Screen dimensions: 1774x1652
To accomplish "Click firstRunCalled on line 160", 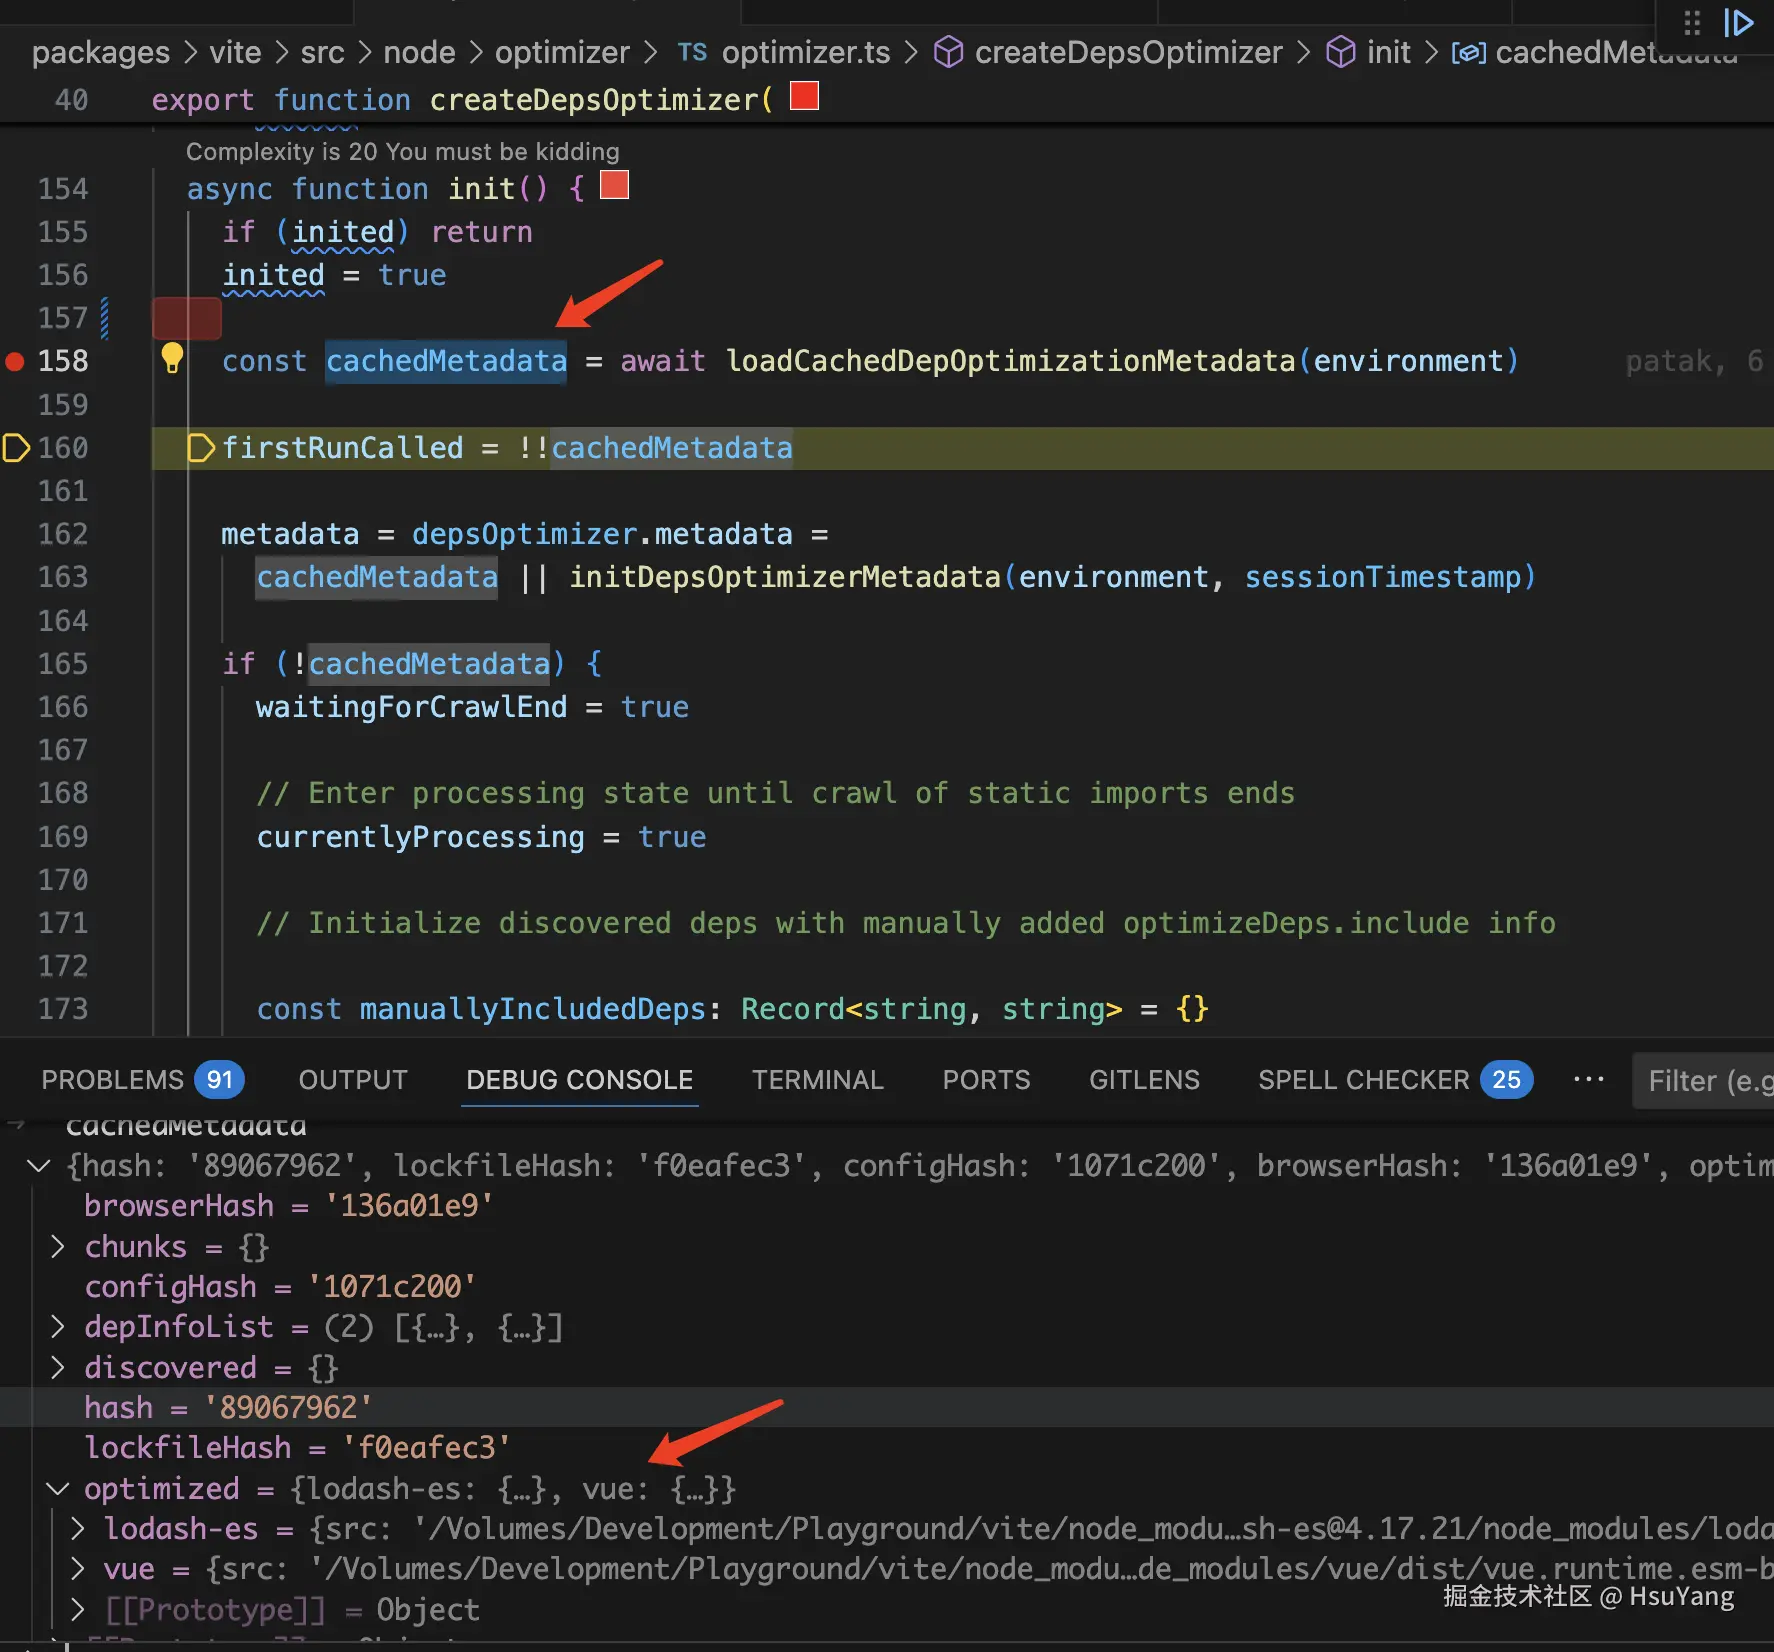I will click(x=342, y=448).
